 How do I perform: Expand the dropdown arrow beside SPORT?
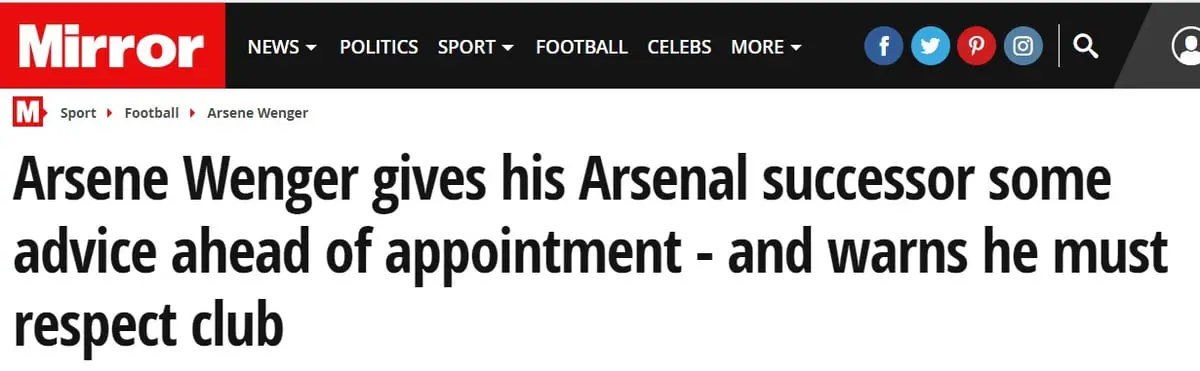[x=508, y=48]
